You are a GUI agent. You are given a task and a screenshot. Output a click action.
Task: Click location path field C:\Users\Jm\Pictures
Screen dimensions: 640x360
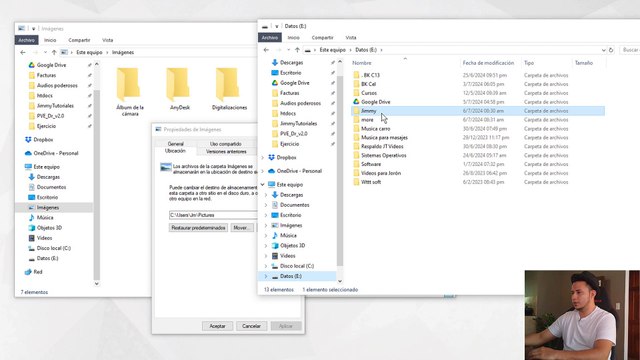pyautogui.click(x=213, y=215)
